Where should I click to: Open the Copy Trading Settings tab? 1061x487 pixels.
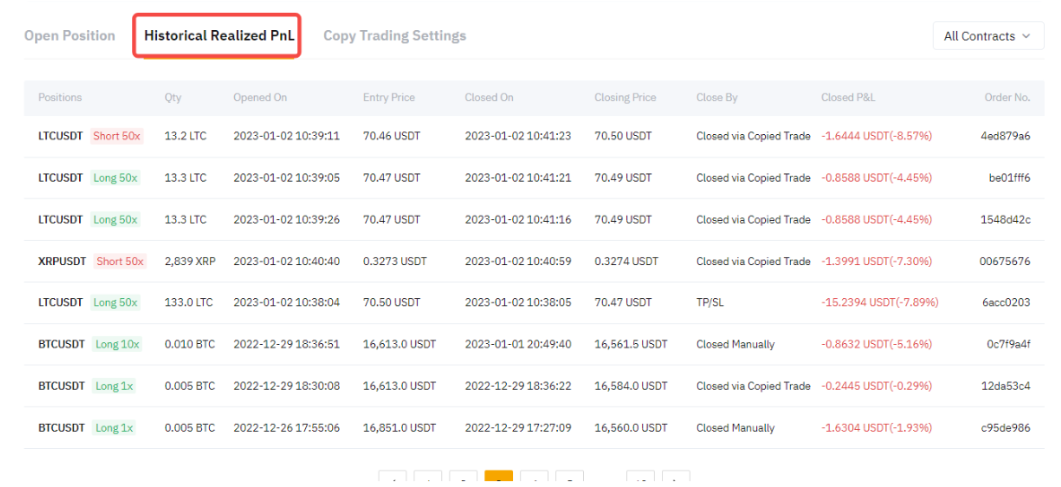pyautogui.click(x=394, y=36)
